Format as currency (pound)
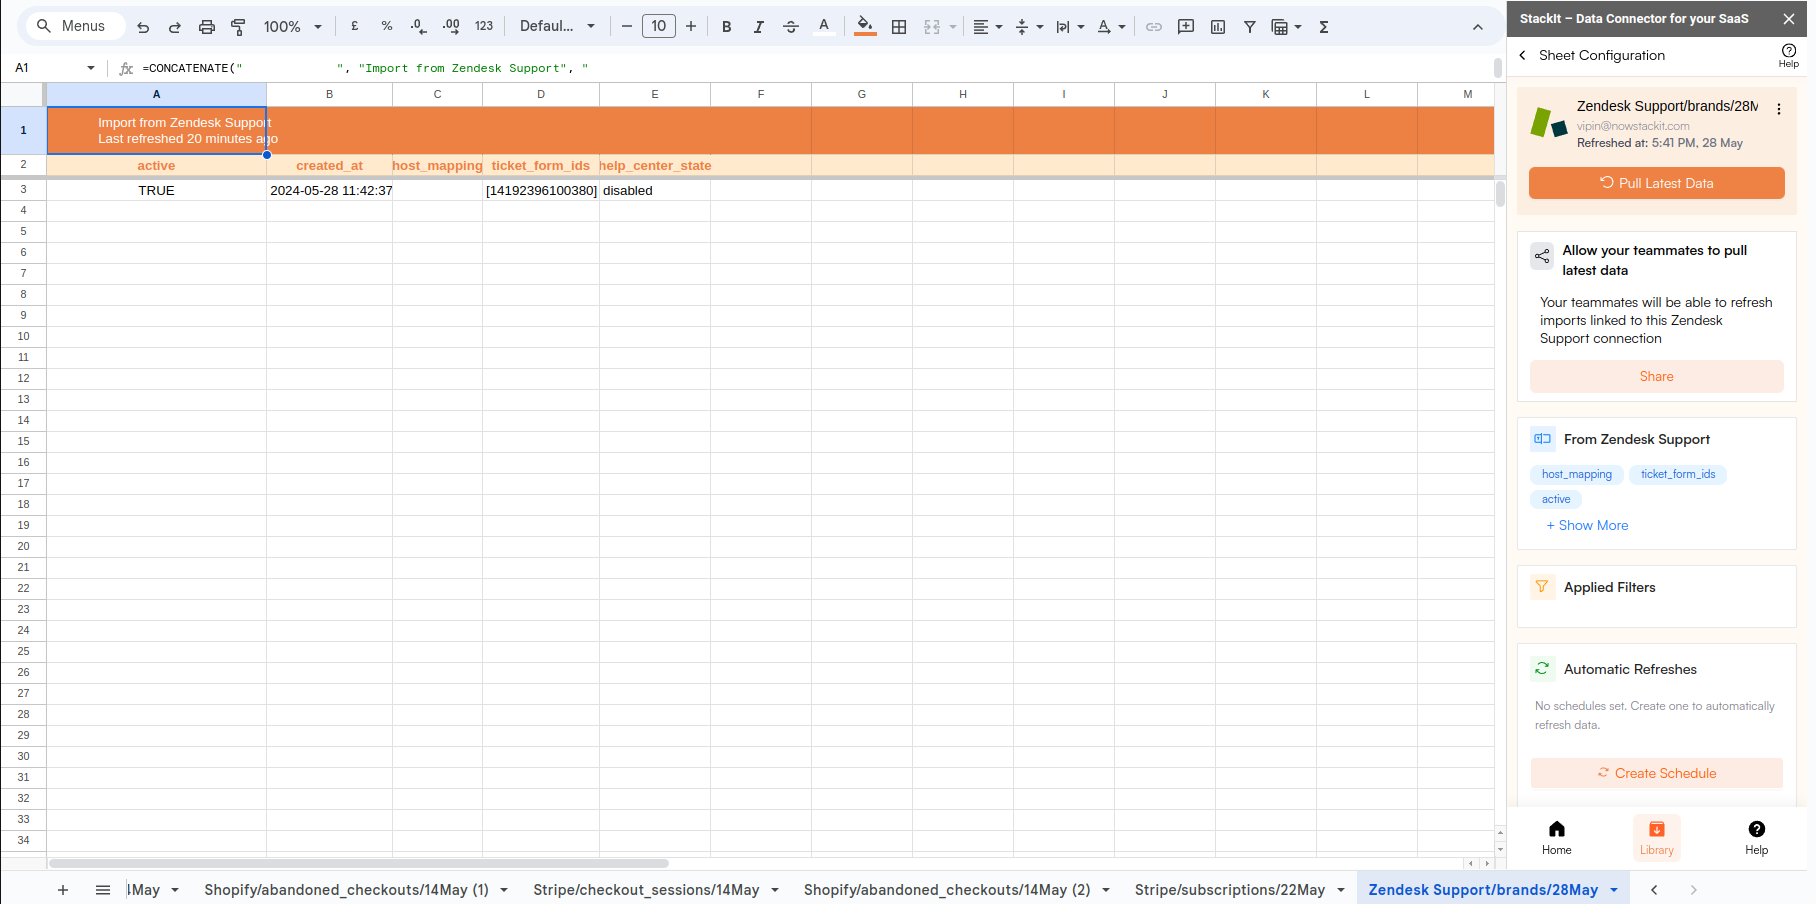Screen dimensions: 1816x904 [x=355, y=27]
